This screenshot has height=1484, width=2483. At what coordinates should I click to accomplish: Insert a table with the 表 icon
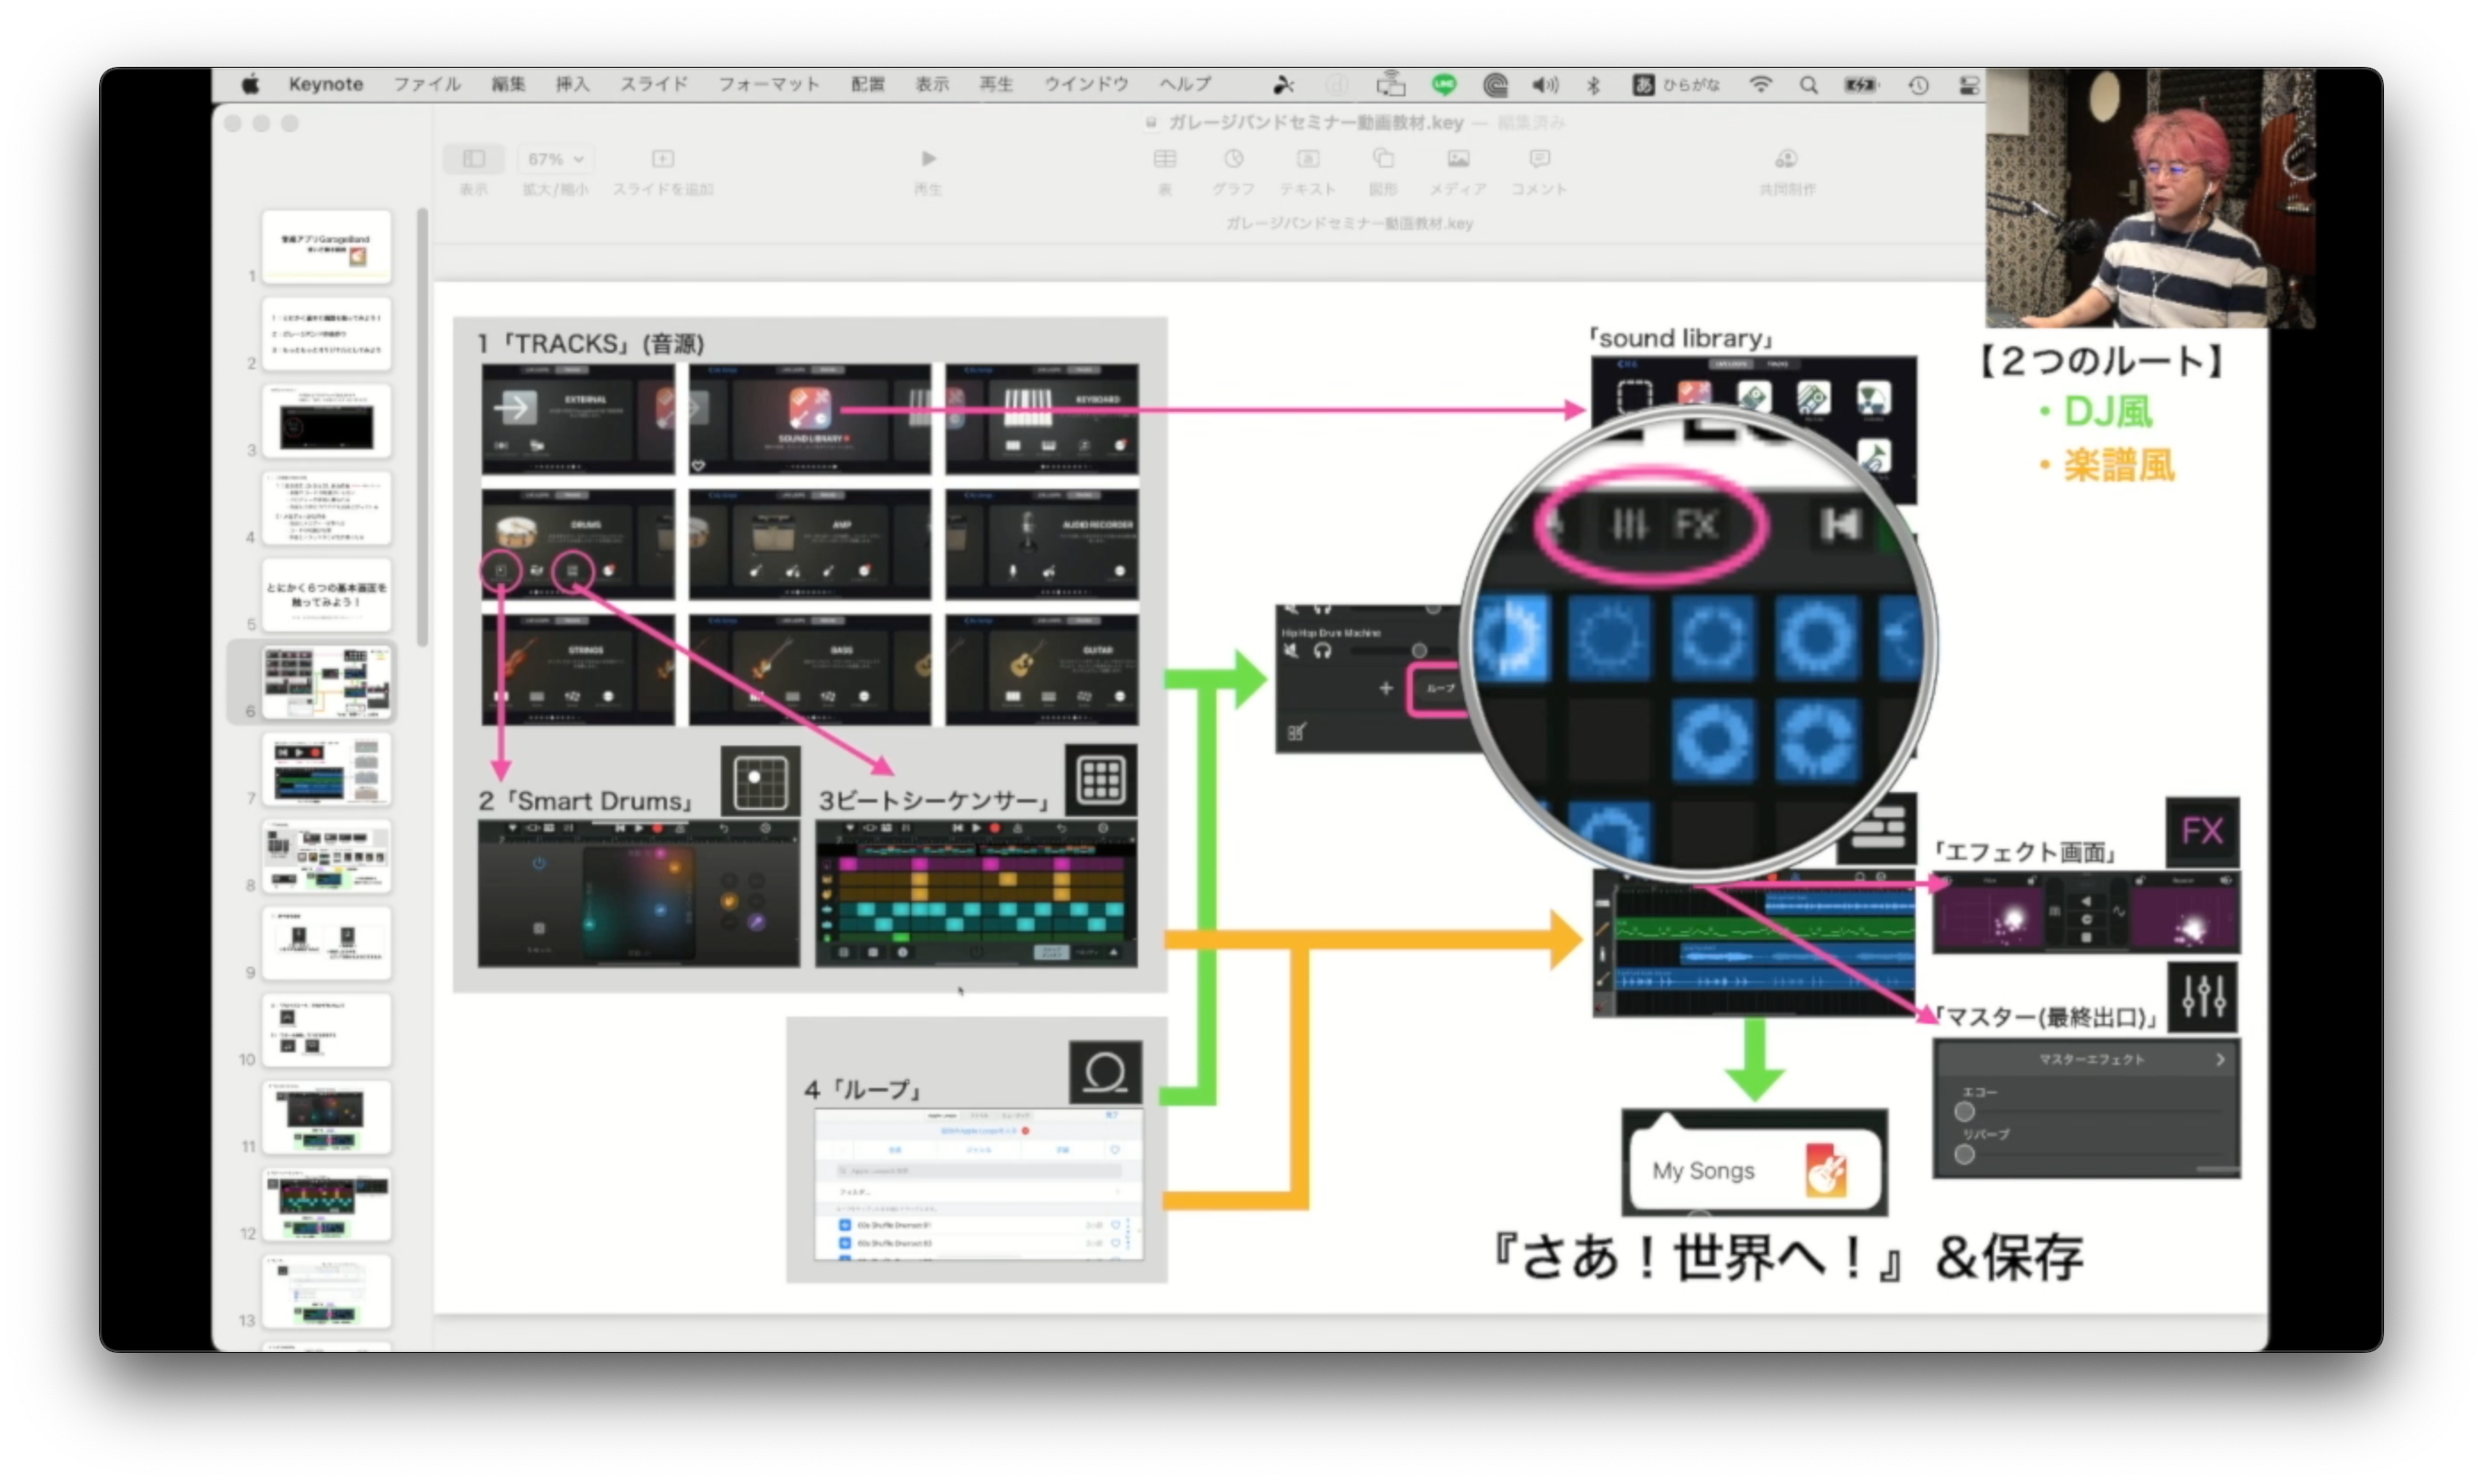coord(1164,159)
